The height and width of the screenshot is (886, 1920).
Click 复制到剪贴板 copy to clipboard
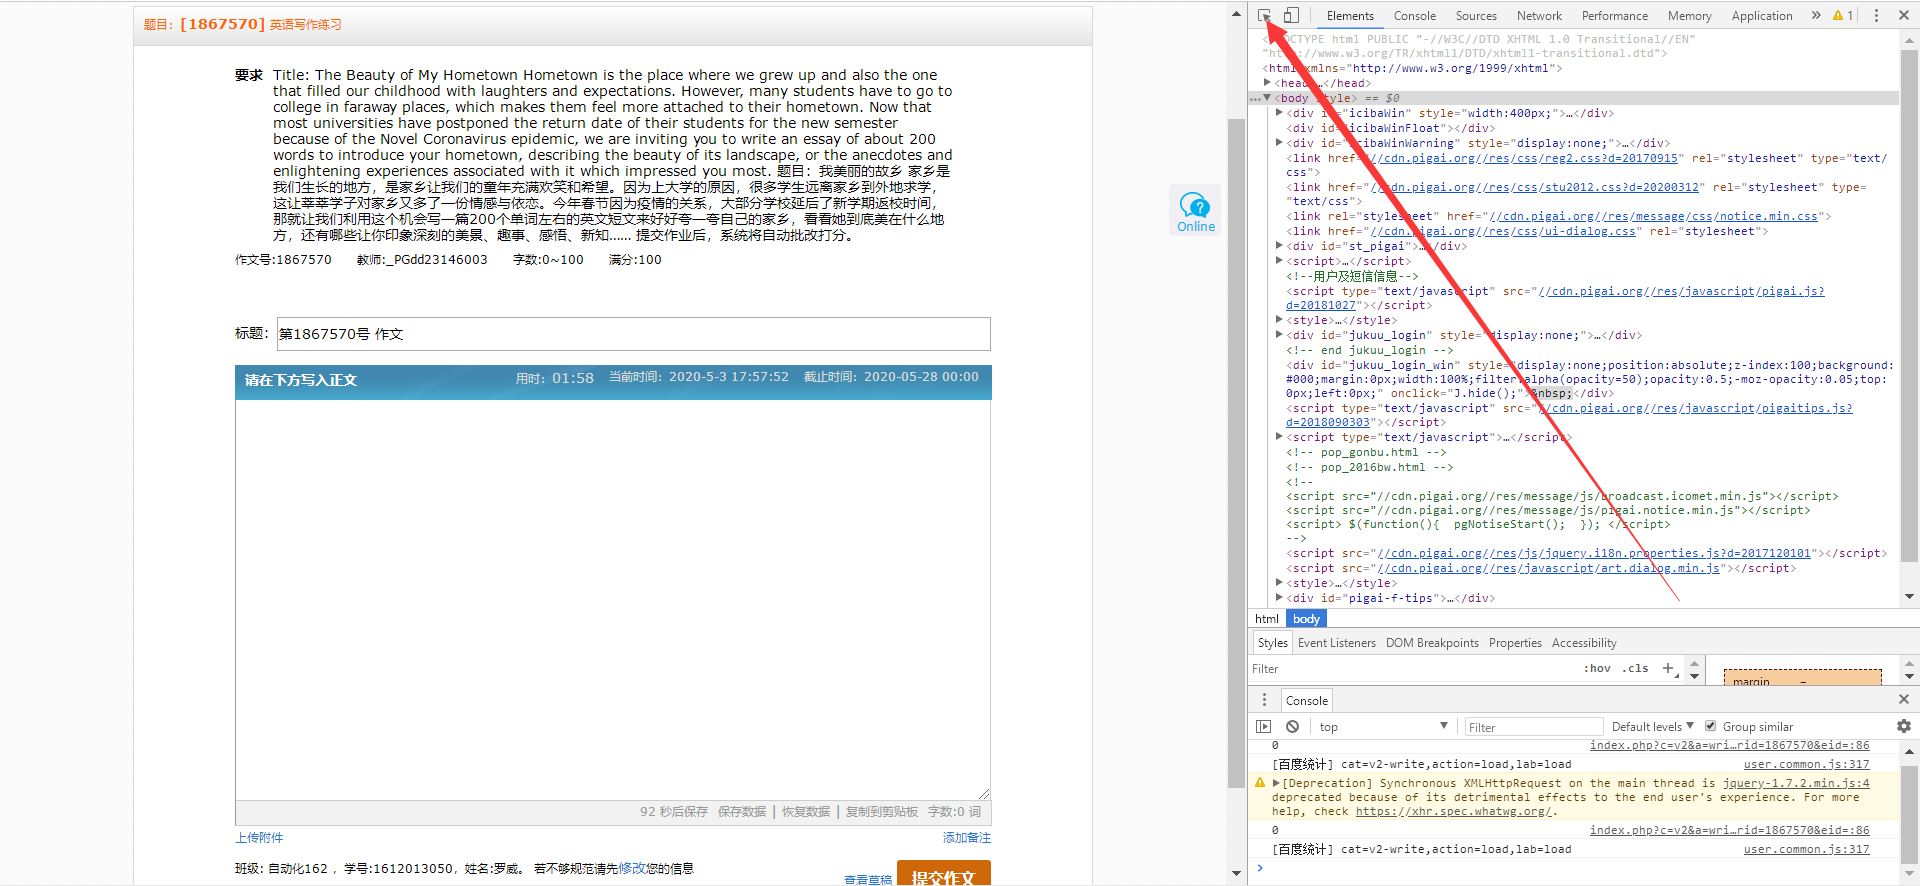click(x=882, y=812)
